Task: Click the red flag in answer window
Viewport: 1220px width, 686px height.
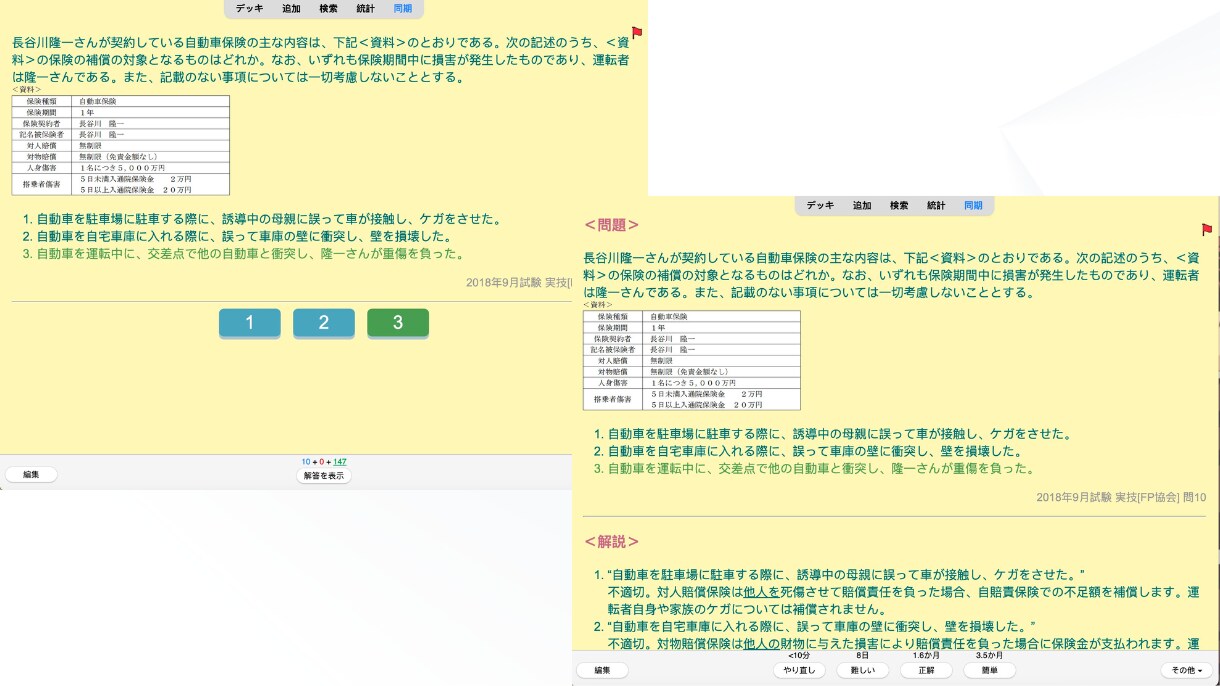Action: pos(1207,230)
